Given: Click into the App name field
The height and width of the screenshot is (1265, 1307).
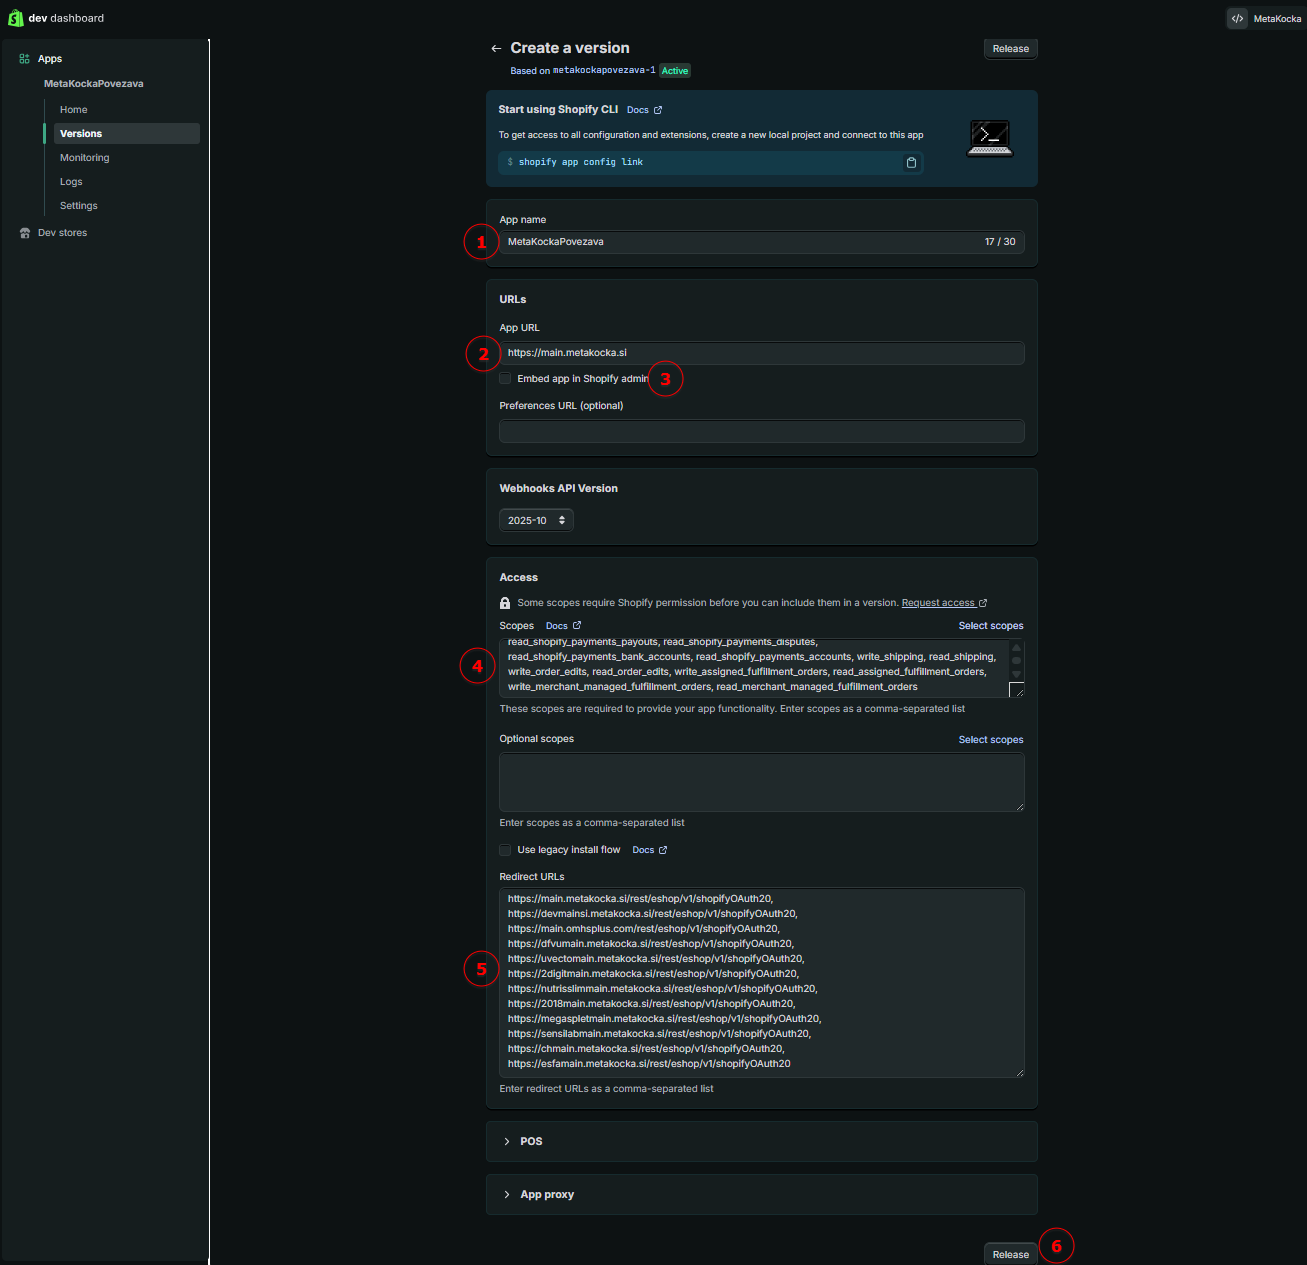Looking at the screenshot, I should point(761,242).
